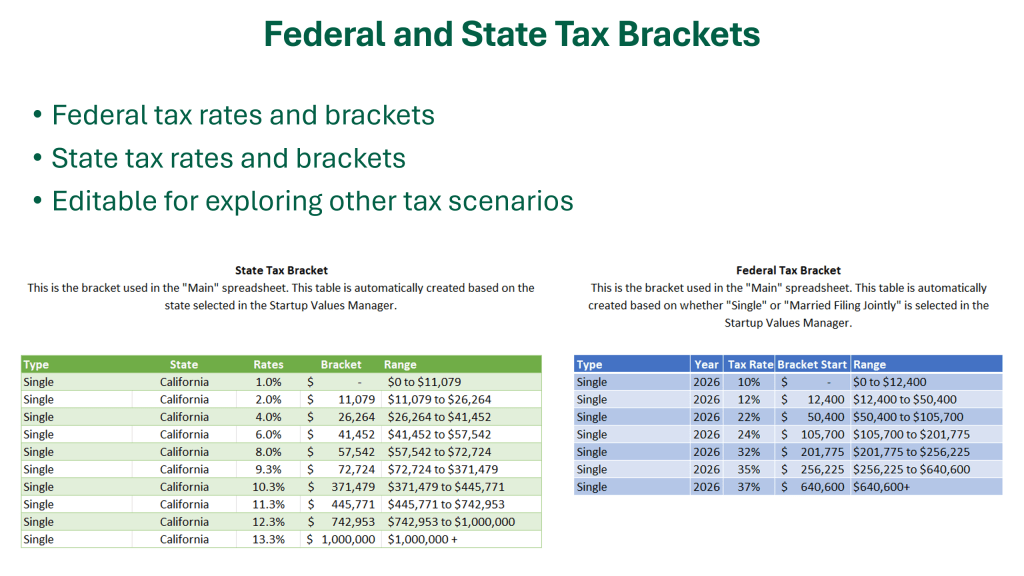Click the "$0 to $11,079" range cell
Viewport: 1024px width, 576px height.
(424, 382)
